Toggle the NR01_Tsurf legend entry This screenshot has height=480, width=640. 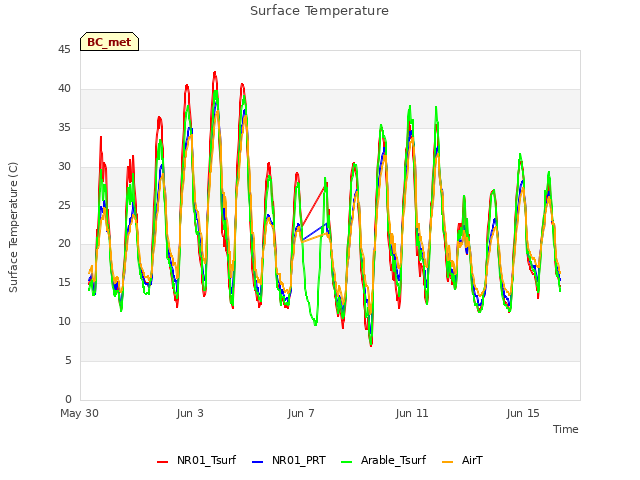(x=196, y=460)
